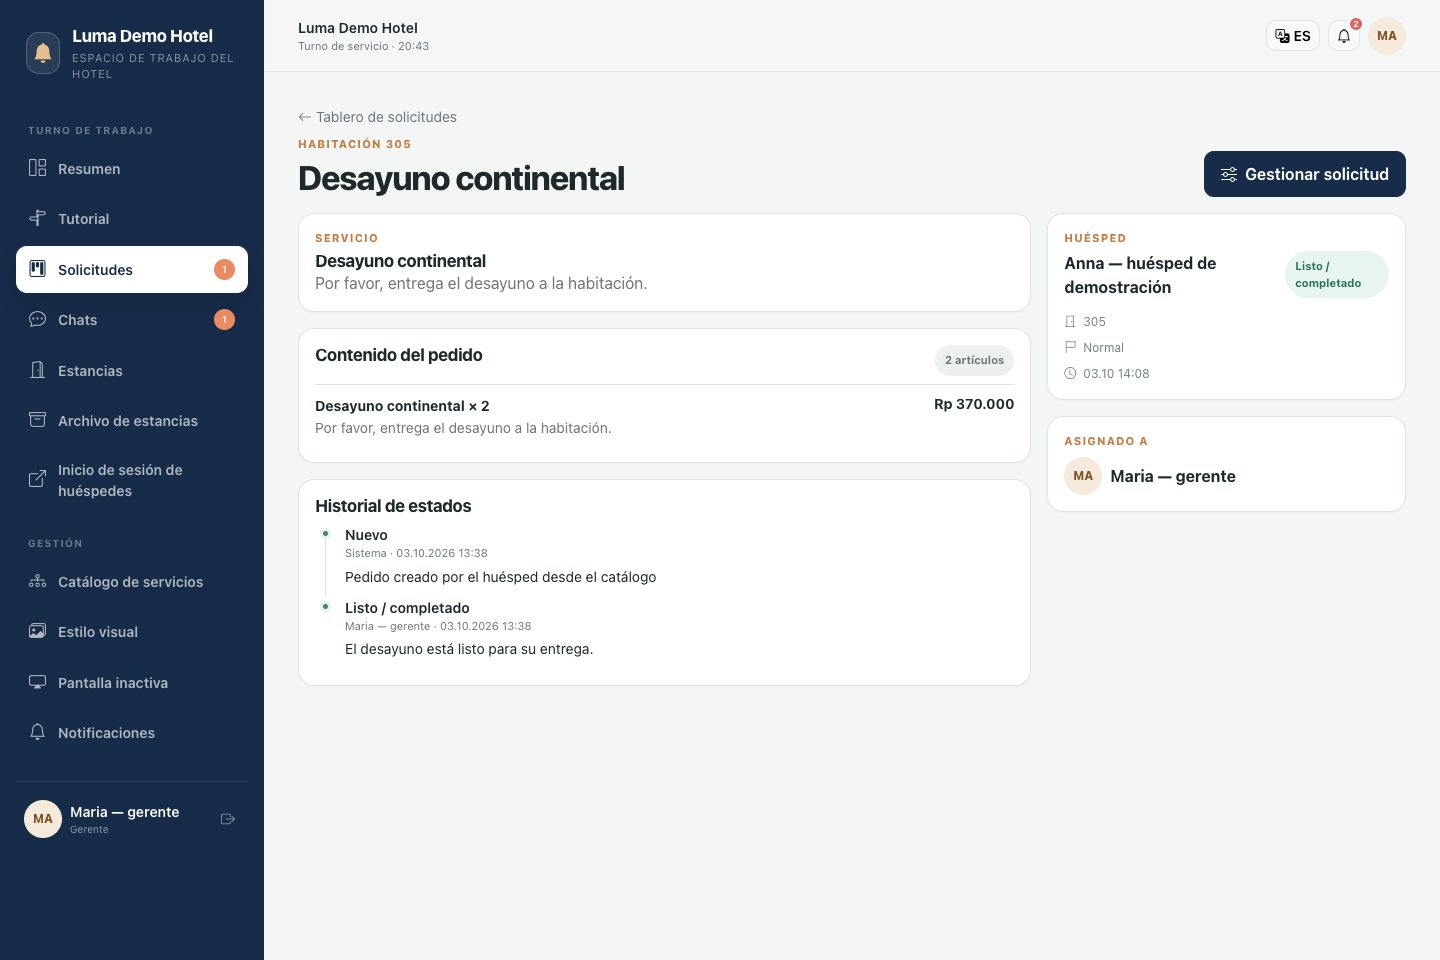Go back to Tablero de solicitudes
This screenshot has height=960, width=1440.
tap(377, 117)
